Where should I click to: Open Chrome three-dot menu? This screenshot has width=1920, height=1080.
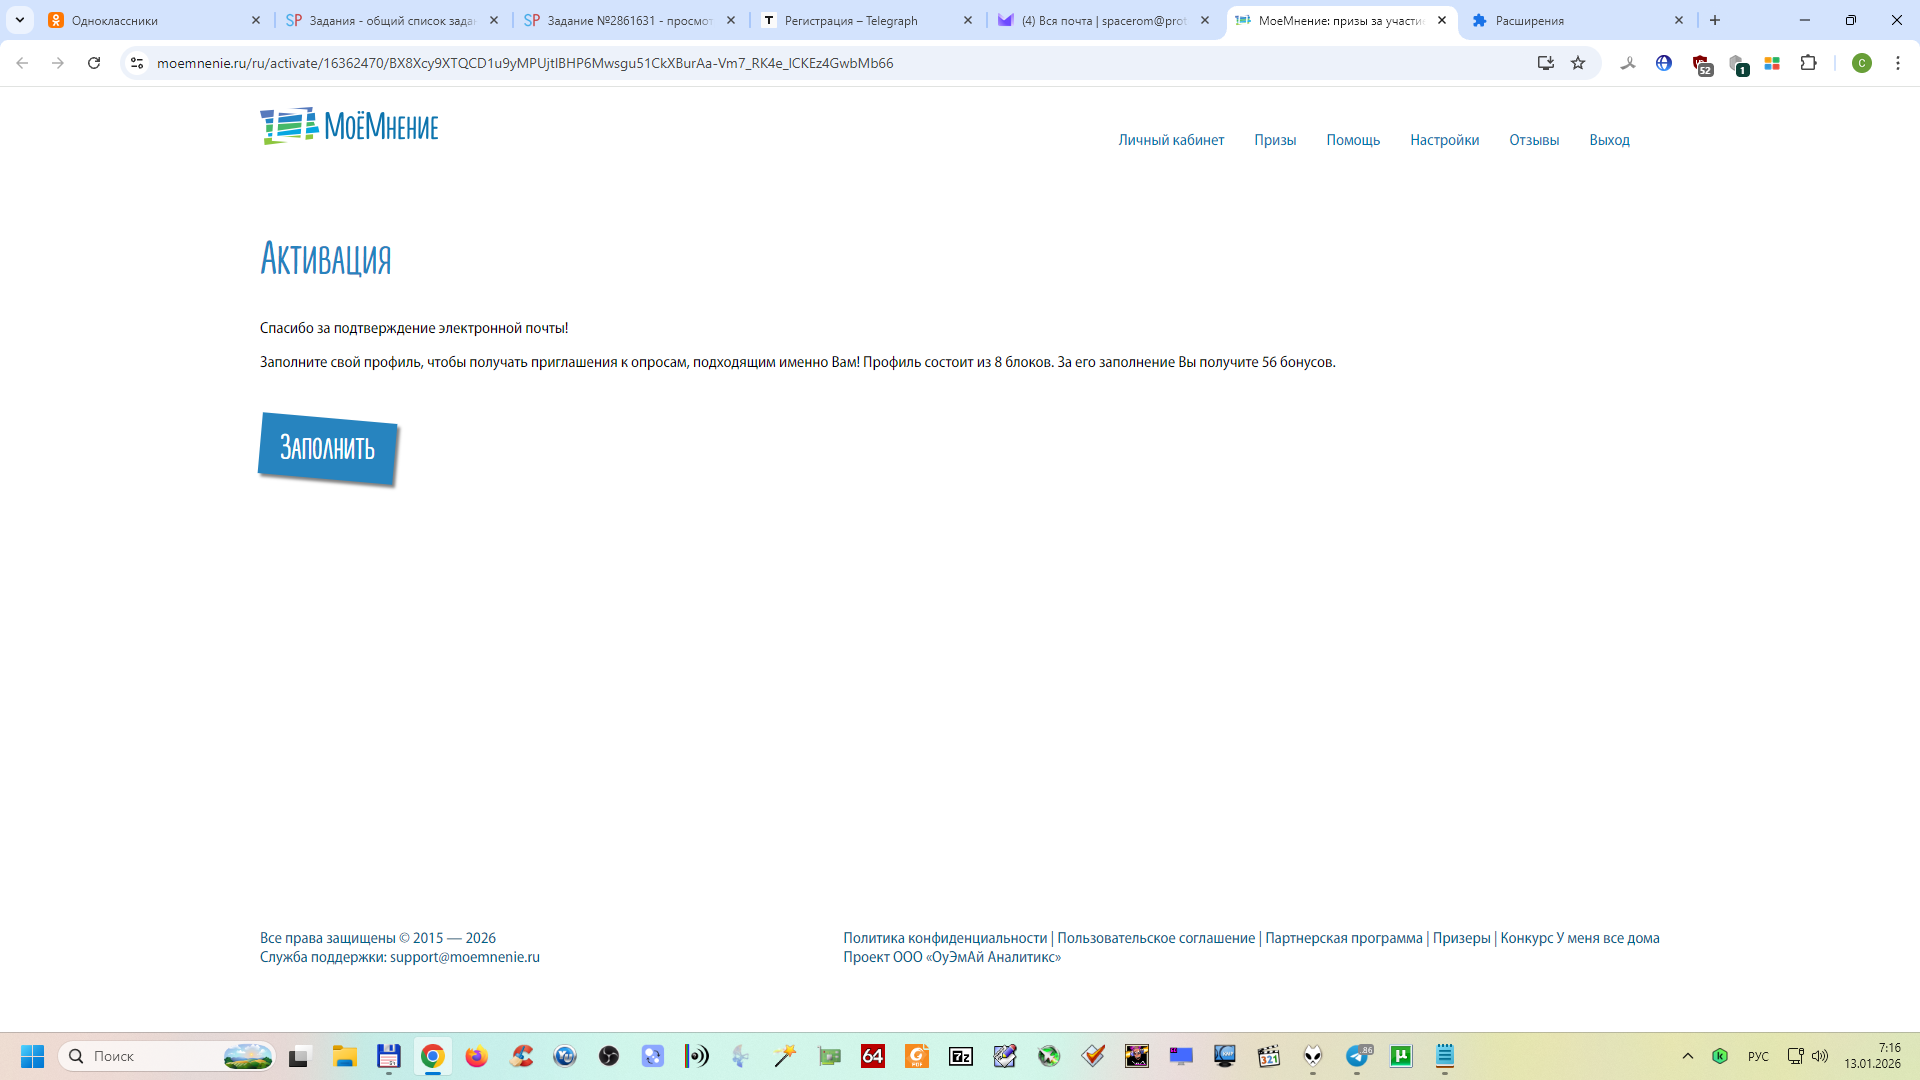pyautogui.click(x=1897, y=63)
